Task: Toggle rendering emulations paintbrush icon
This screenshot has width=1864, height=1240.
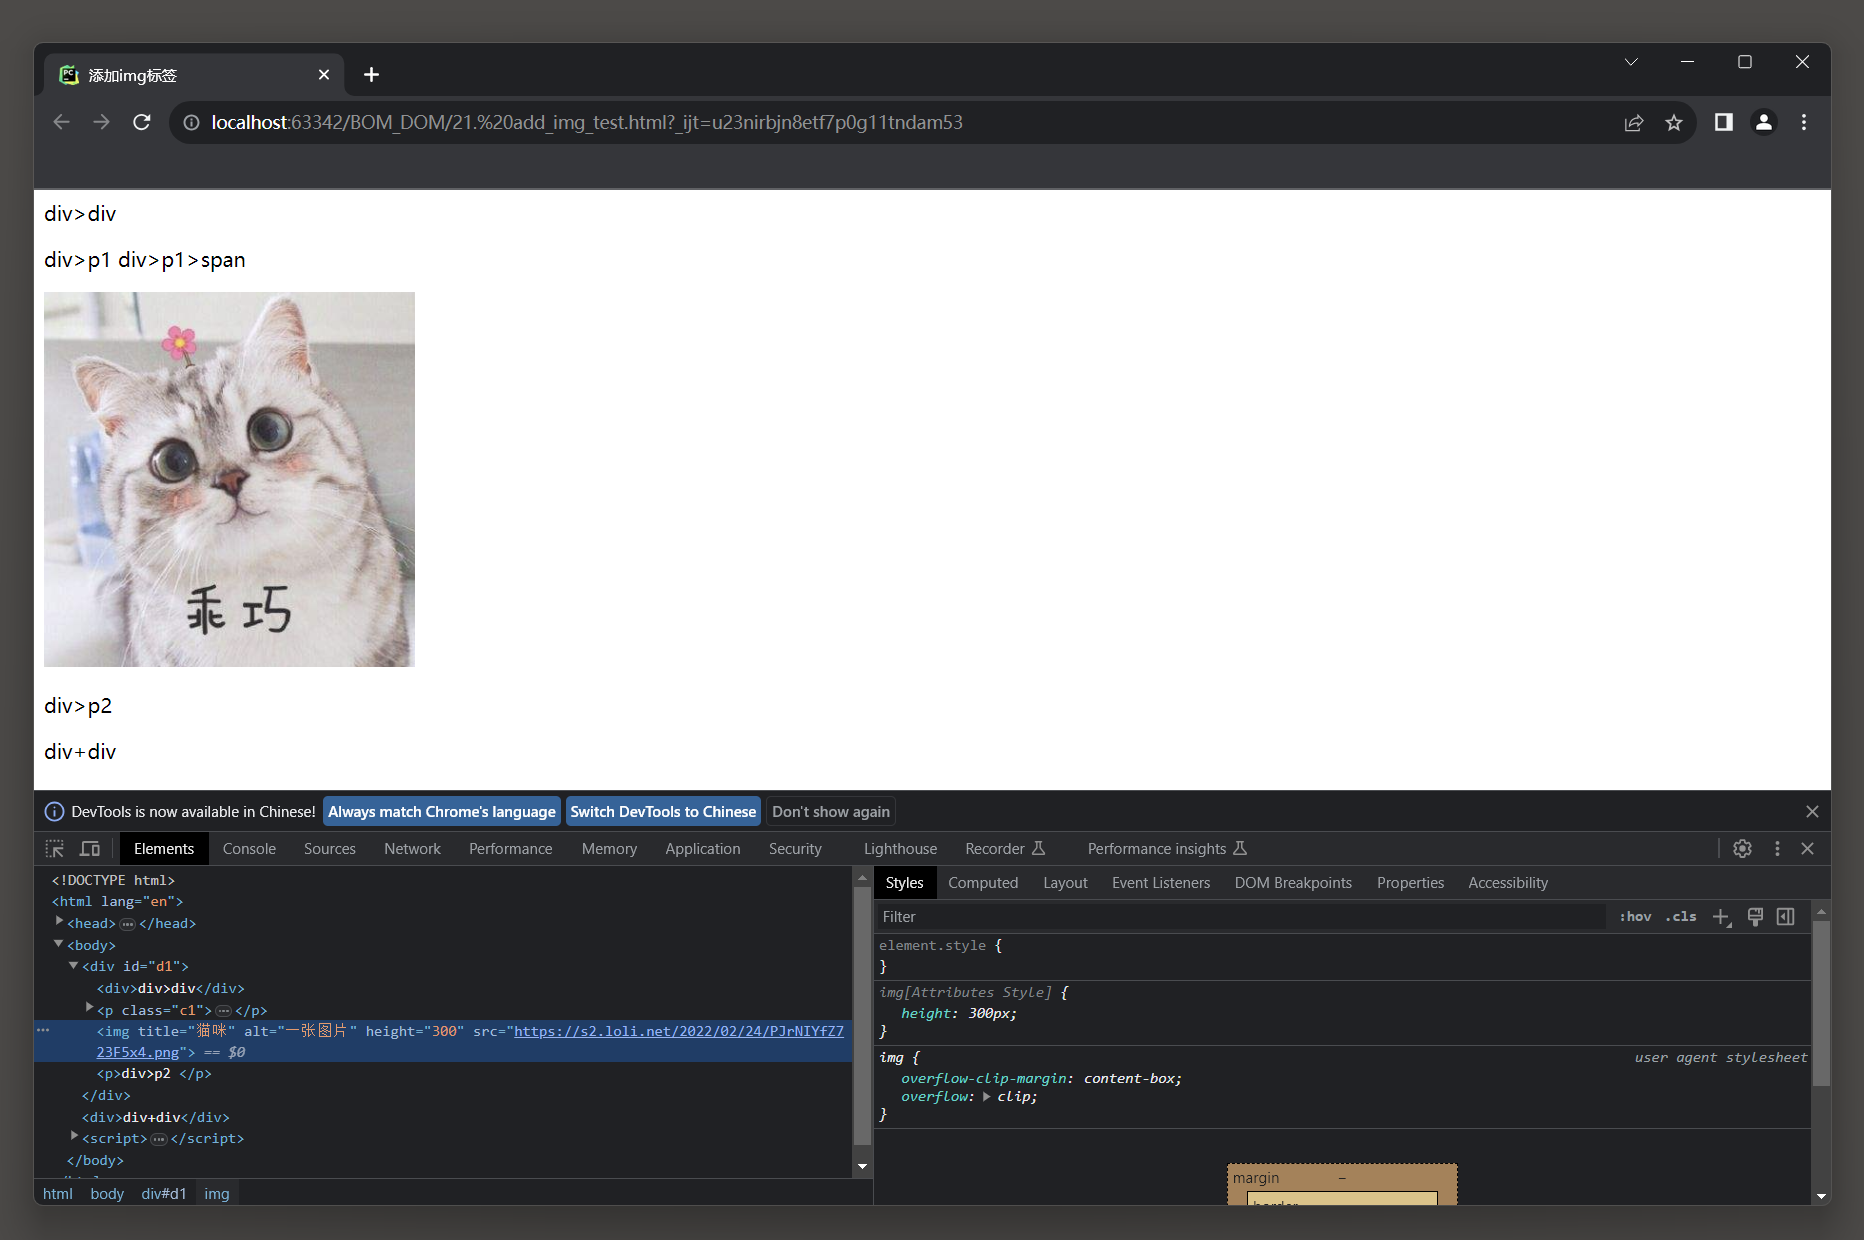Action: click(x=1755, y=917)
